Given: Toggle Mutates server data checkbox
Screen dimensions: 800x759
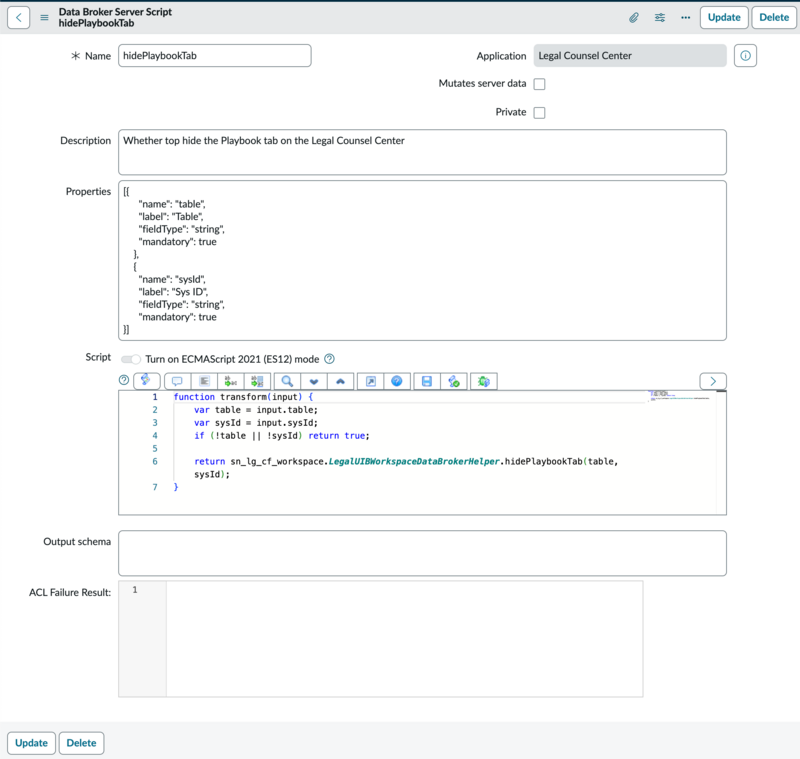Looking at the screenshot, I should [x=539, y=84].
